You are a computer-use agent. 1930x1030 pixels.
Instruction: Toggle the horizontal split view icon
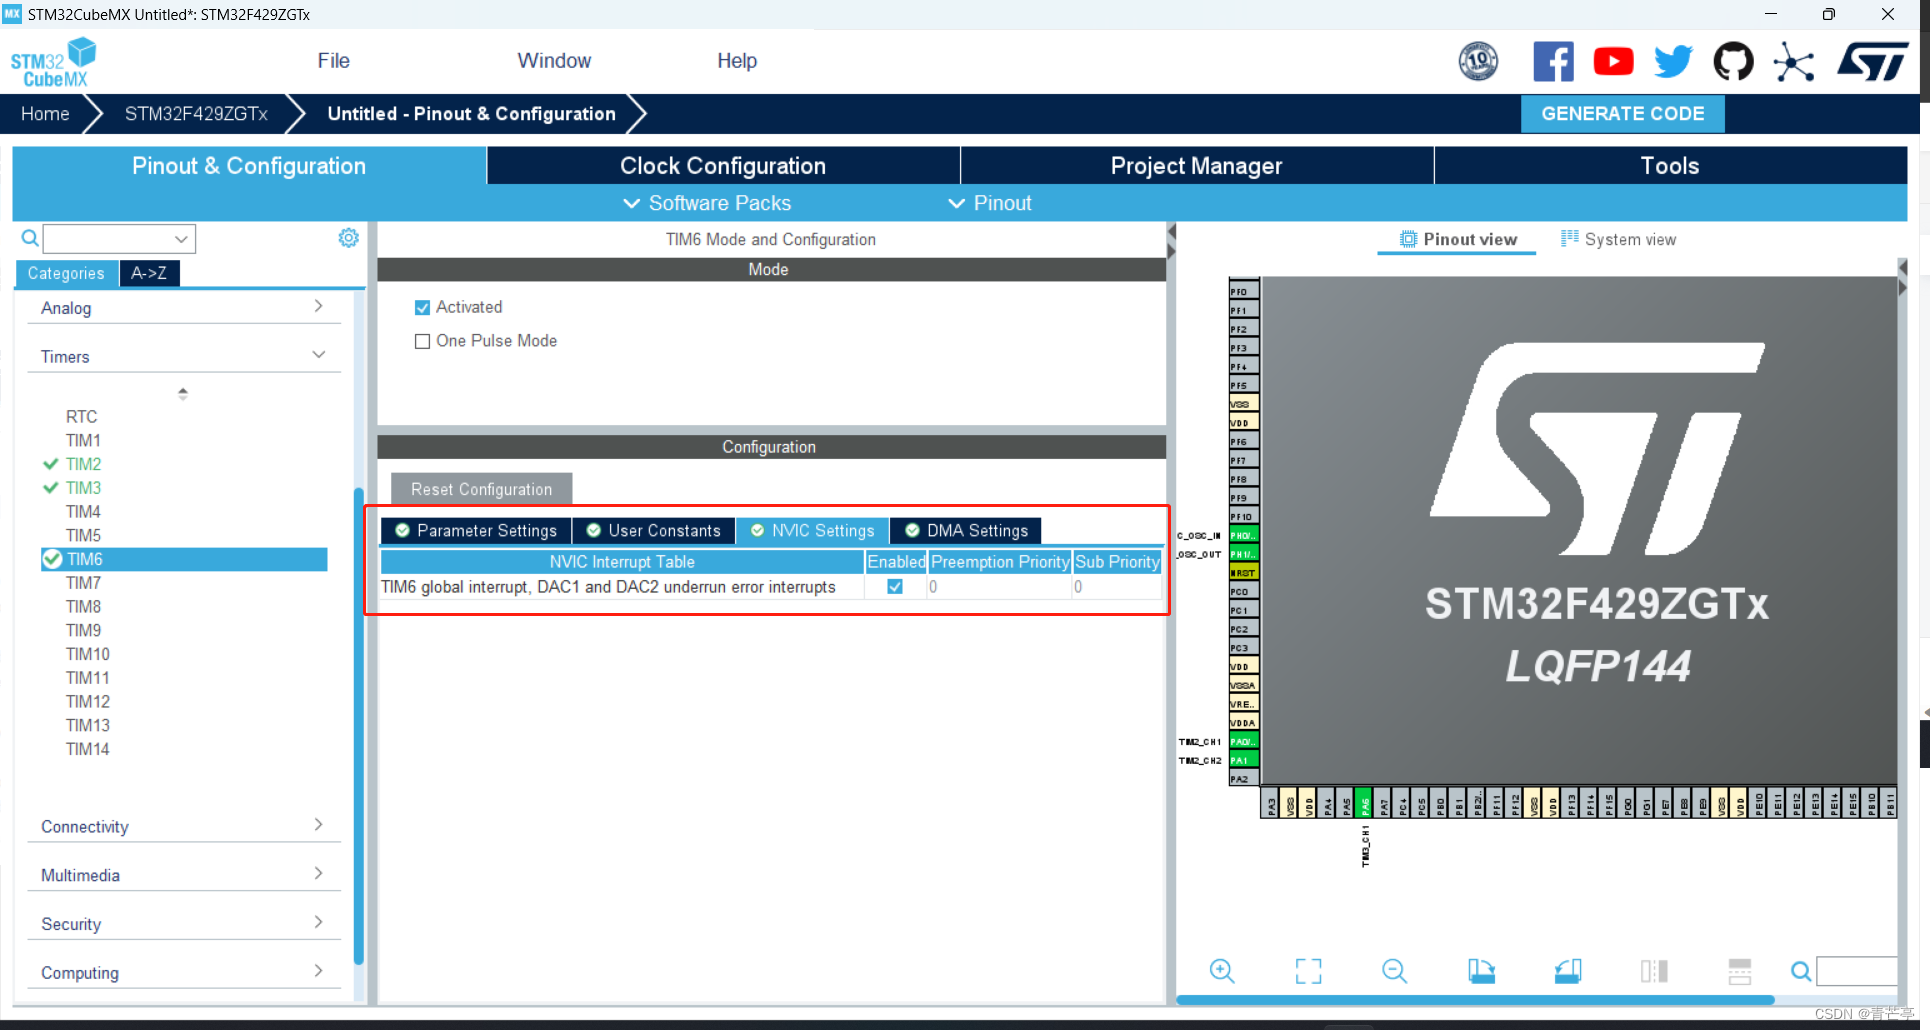[1740, 971]
